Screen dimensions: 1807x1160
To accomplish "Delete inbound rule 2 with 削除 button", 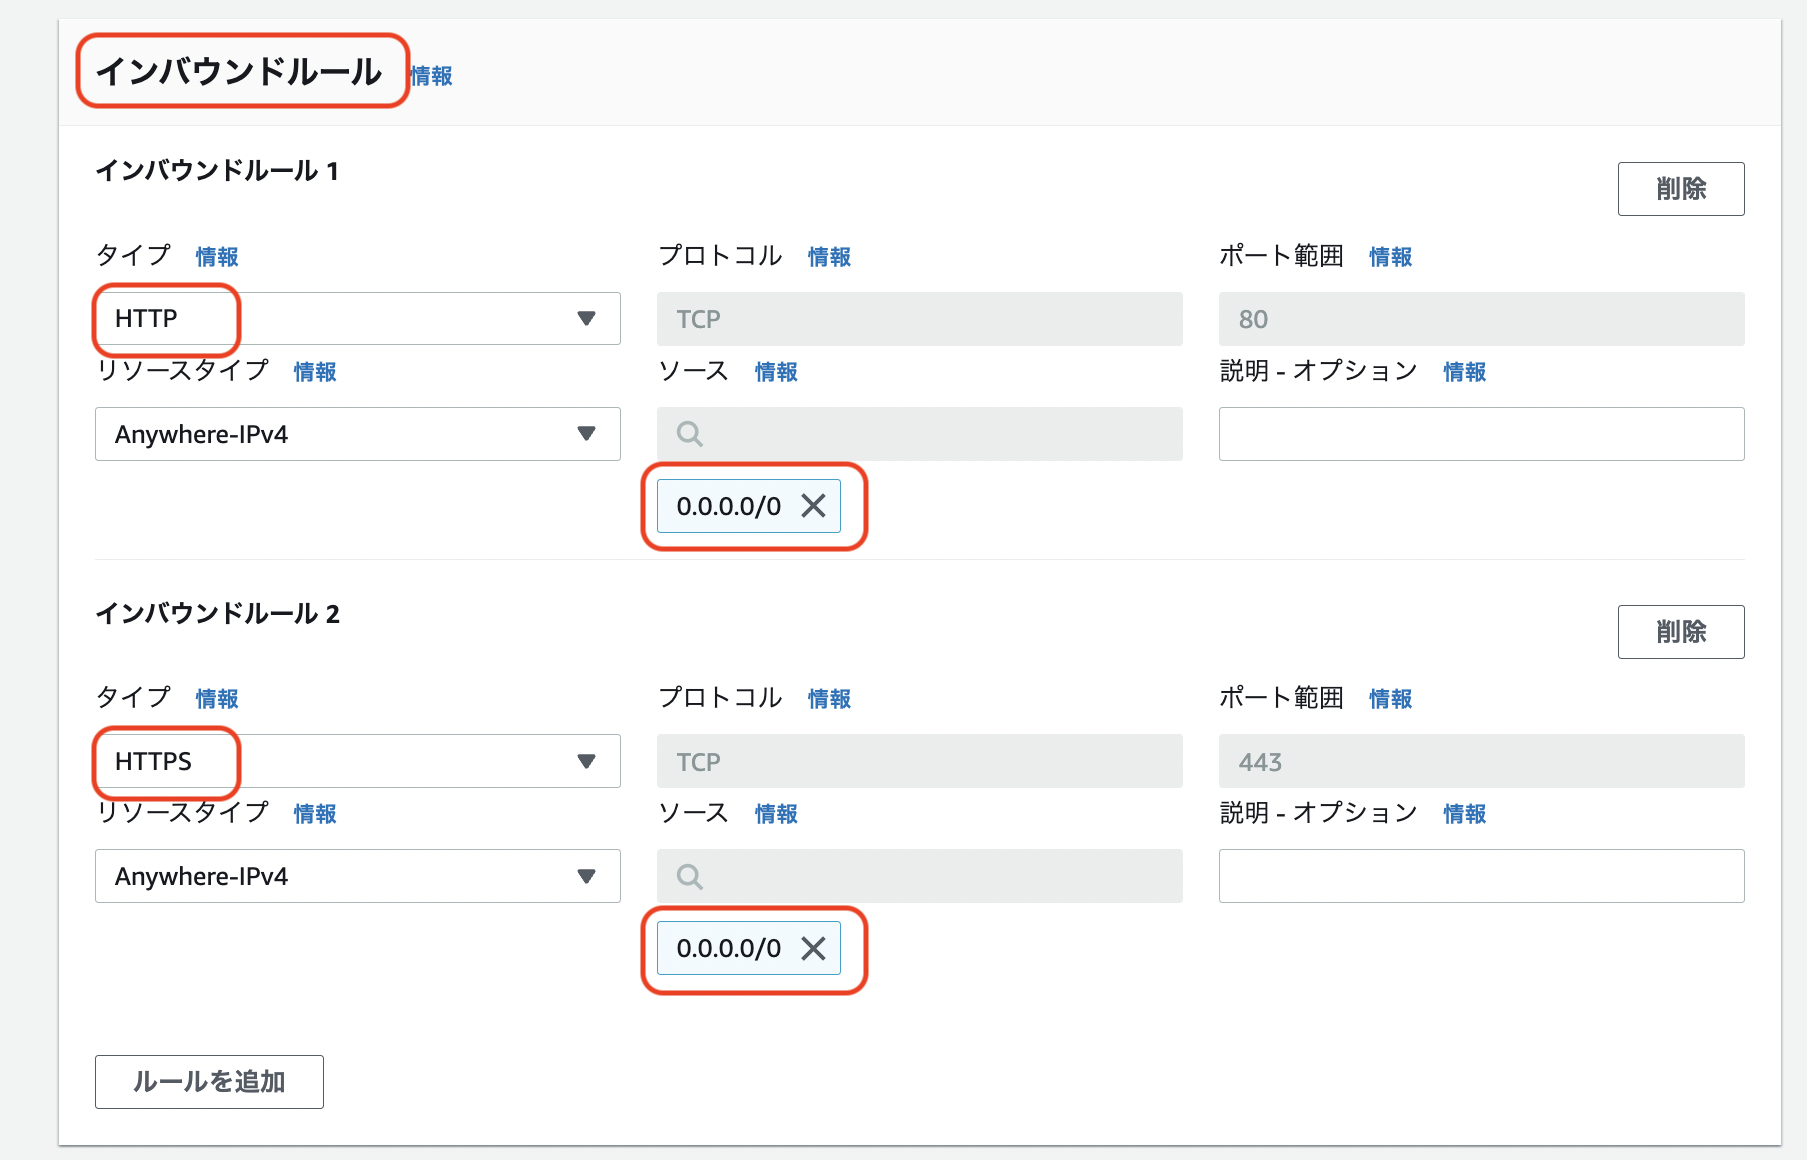I will click(1681, 631).
